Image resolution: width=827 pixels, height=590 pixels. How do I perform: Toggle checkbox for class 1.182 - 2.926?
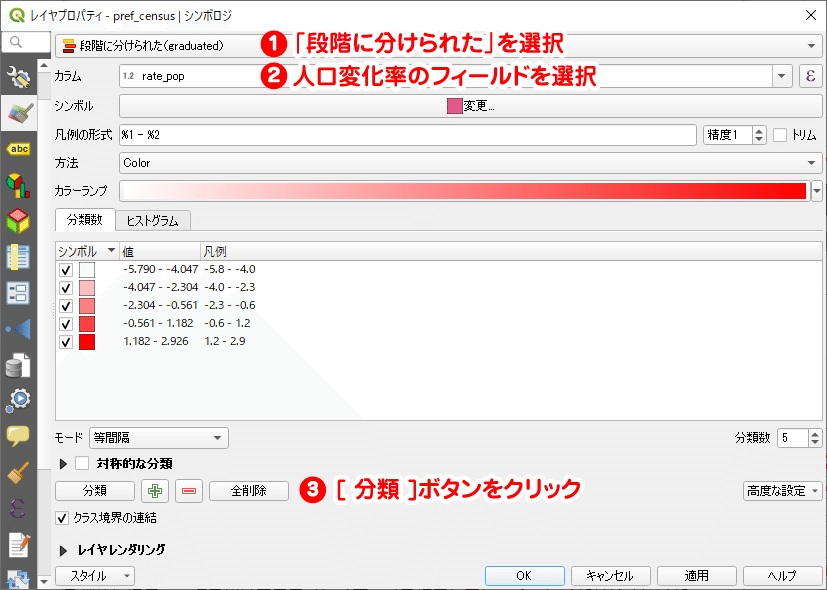coord(66,342)
